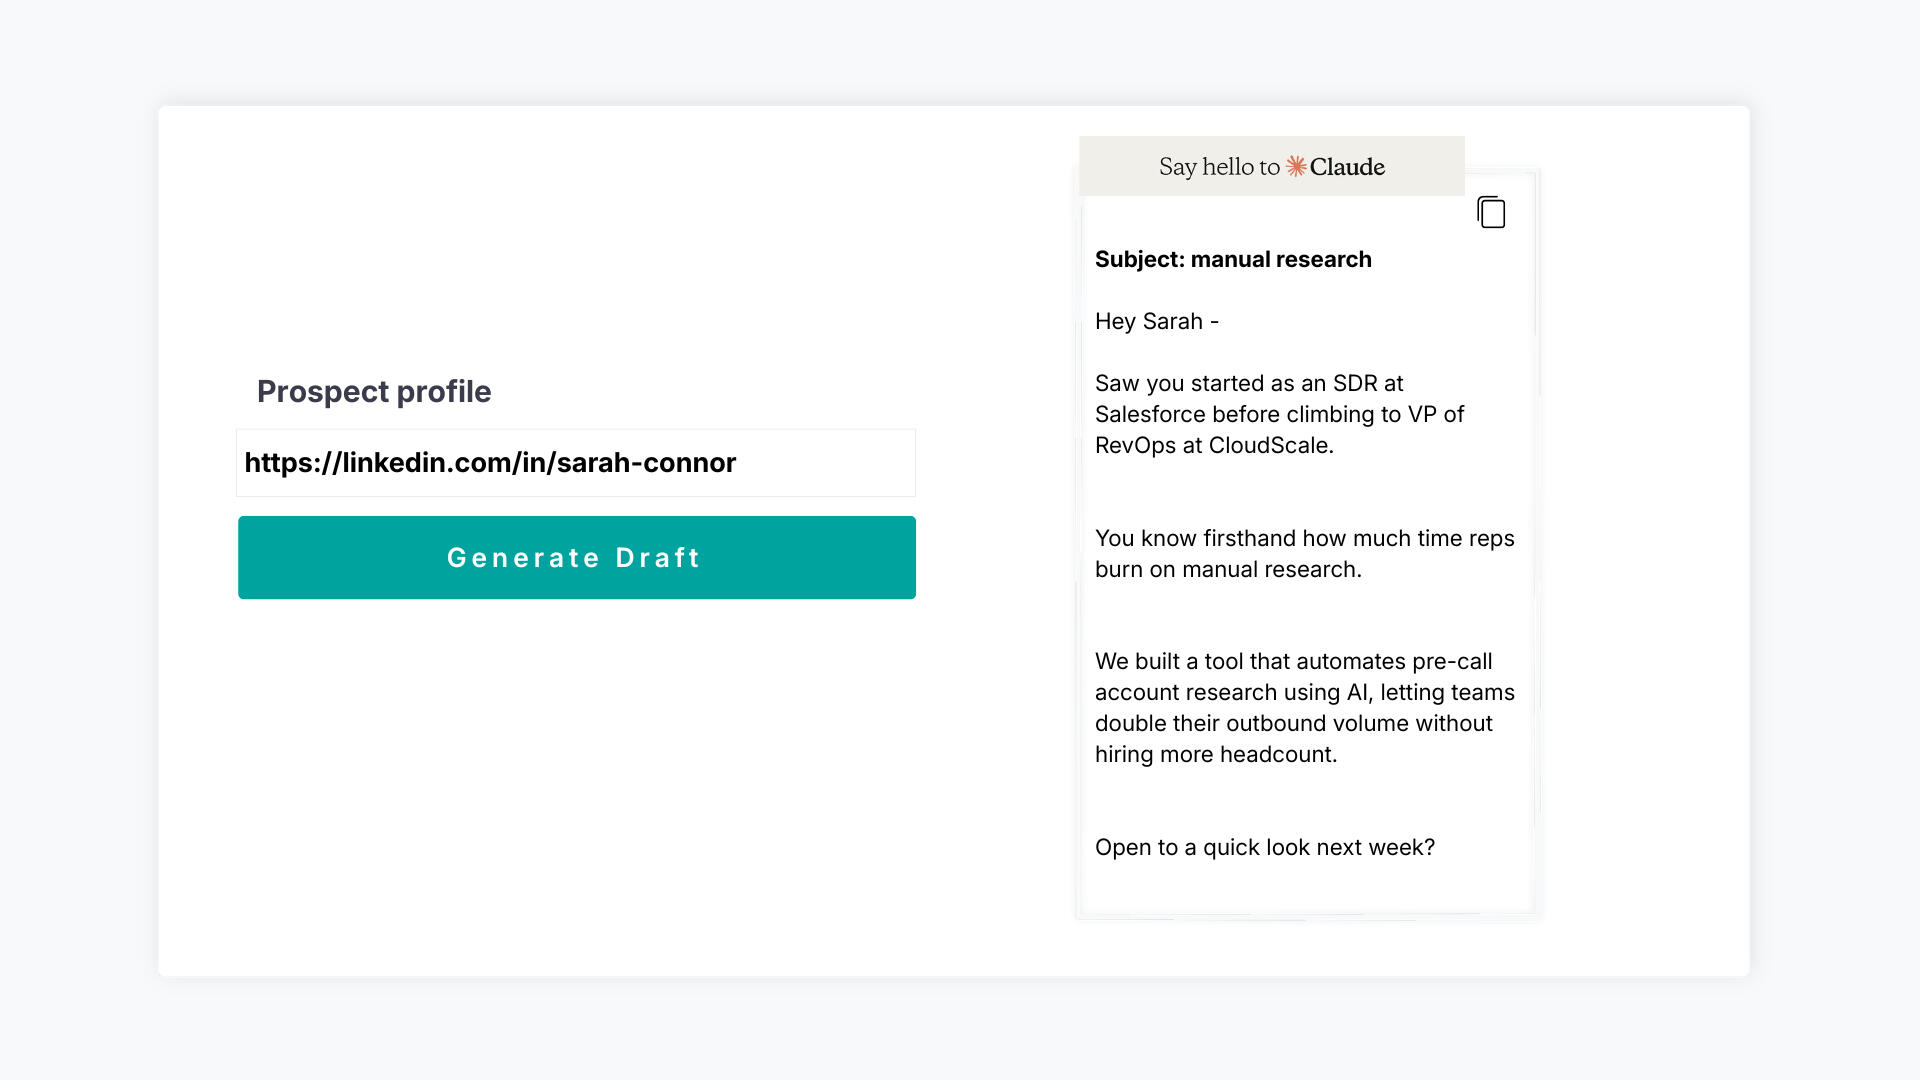Click 'Say hello to' text in header

tap(1218, 166)
